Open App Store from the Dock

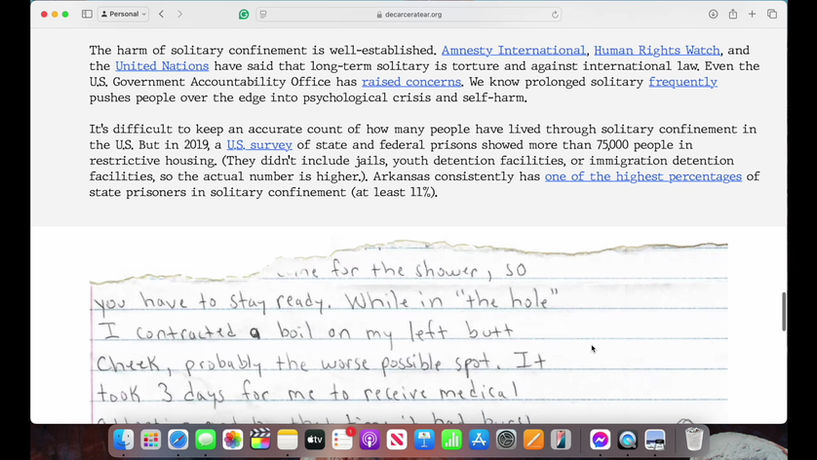point(479,440)
